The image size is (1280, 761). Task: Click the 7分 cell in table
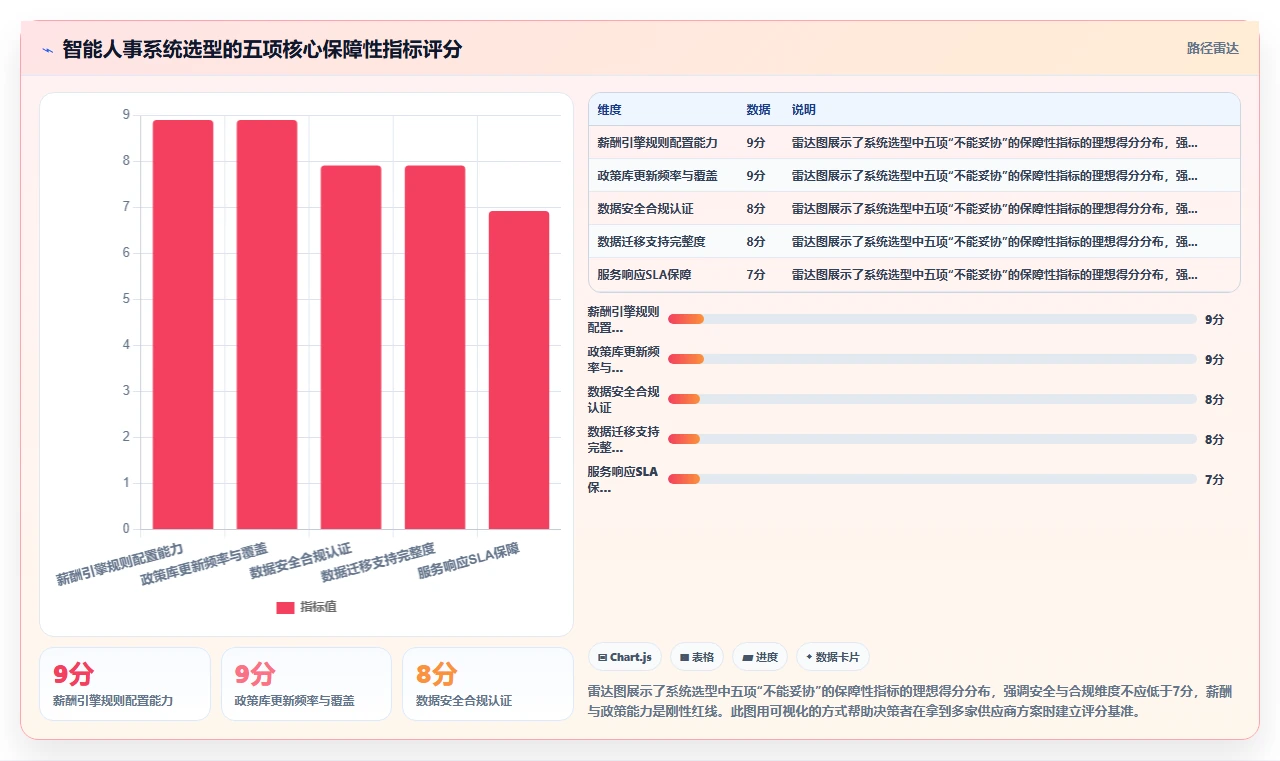click(x=755, y=274)
